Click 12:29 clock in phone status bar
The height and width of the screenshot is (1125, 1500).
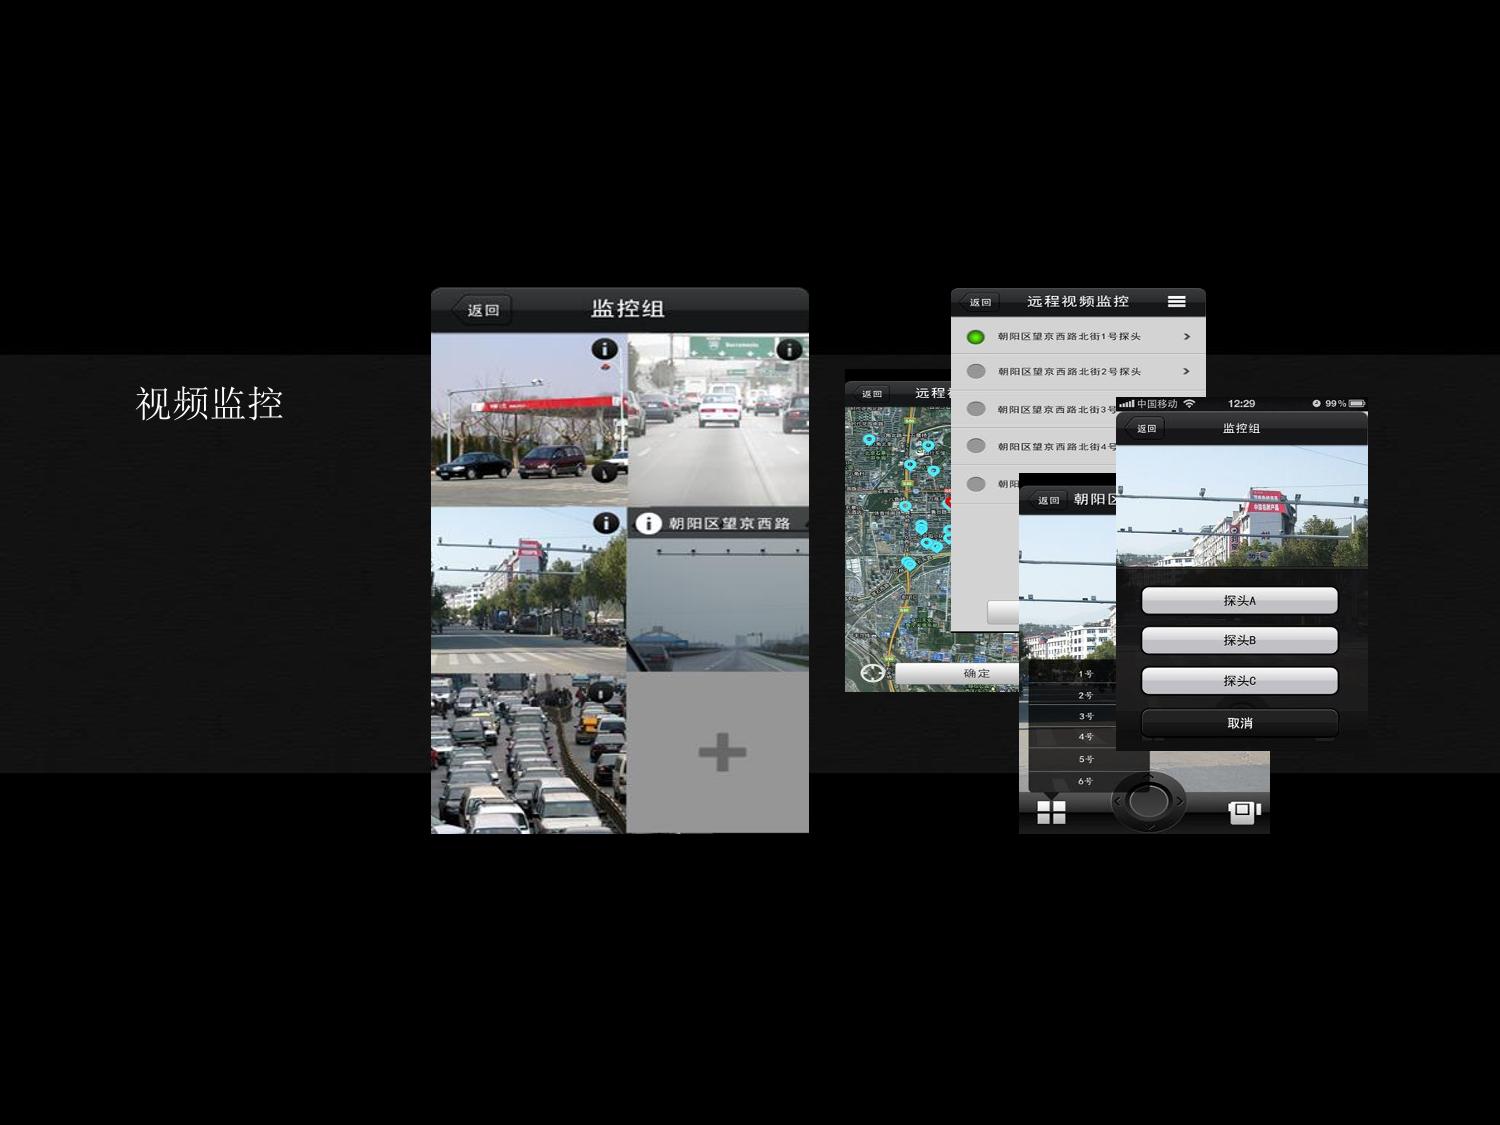(x=1241, y=403)
